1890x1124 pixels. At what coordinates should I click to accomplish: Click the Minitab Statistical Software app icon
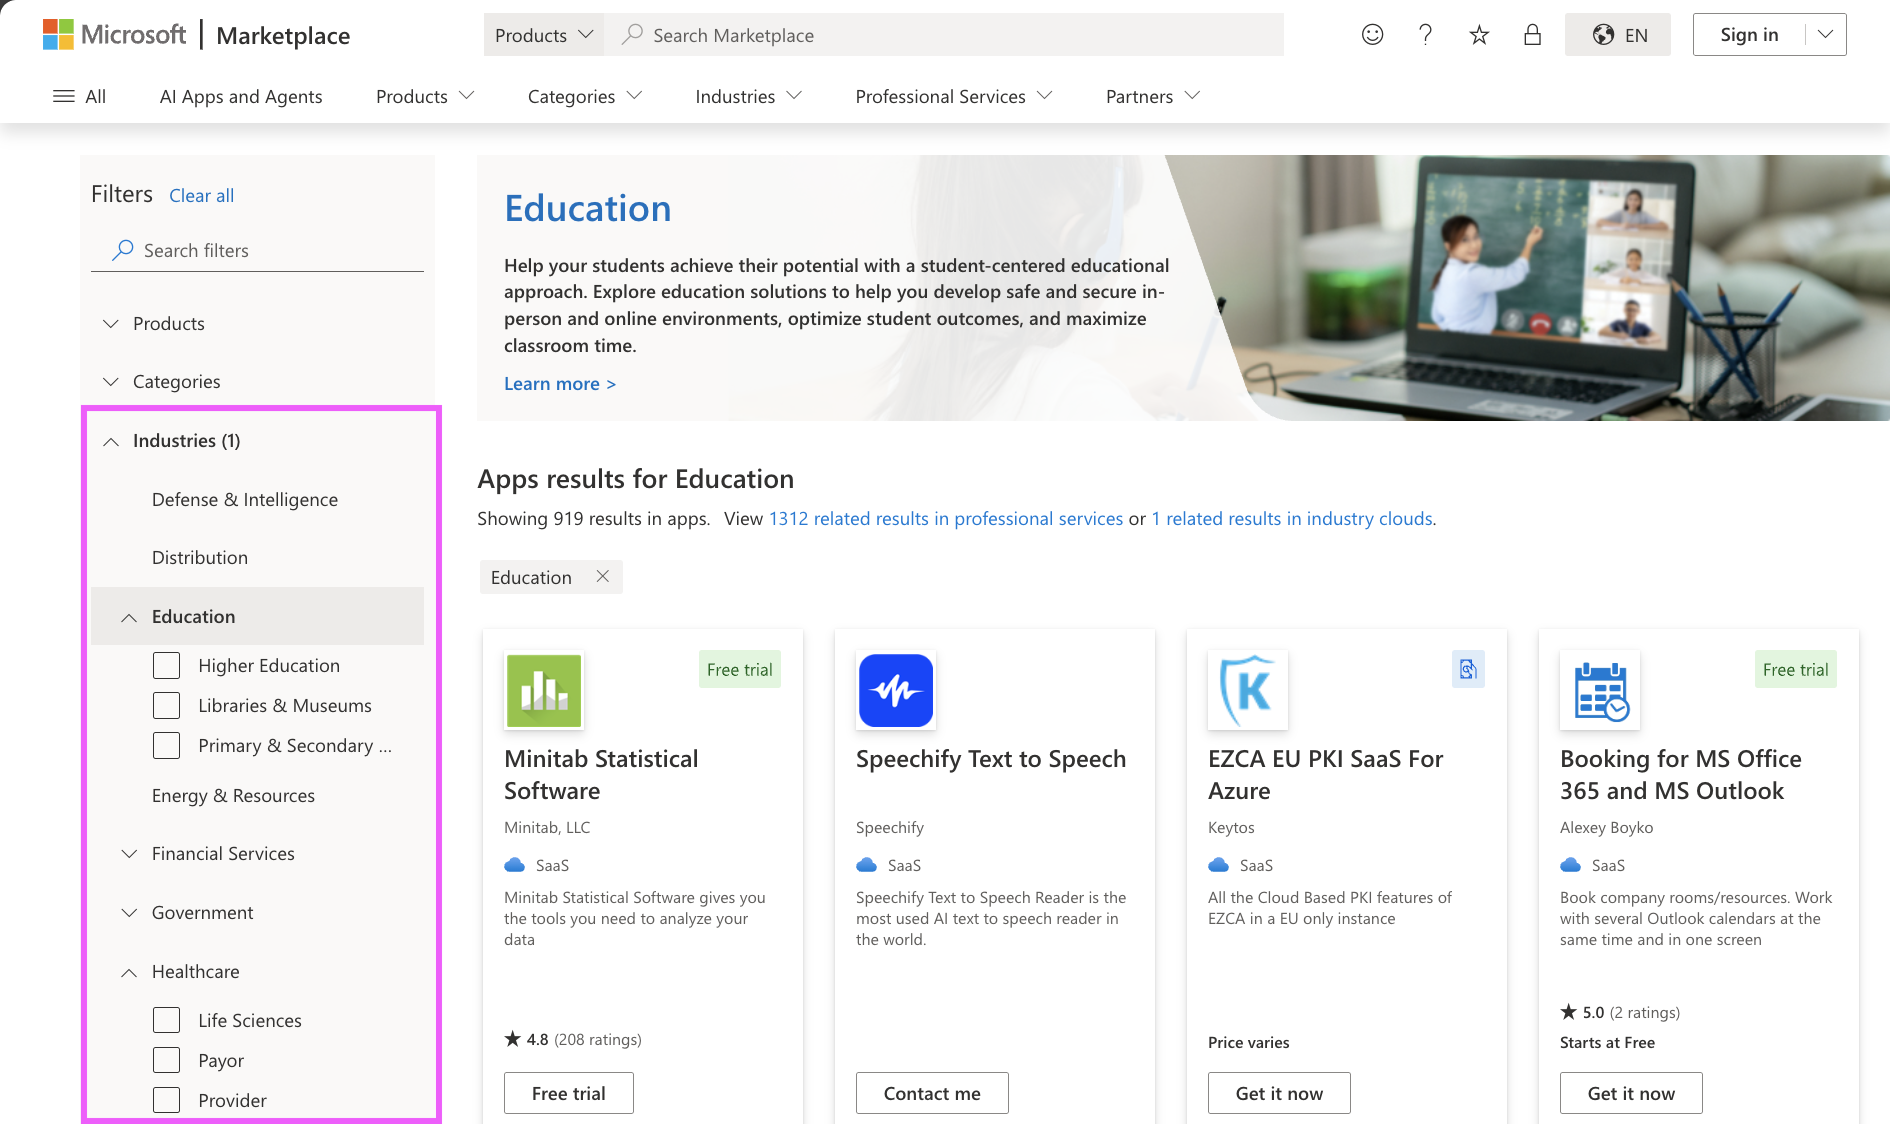click(x=544, y=690)
